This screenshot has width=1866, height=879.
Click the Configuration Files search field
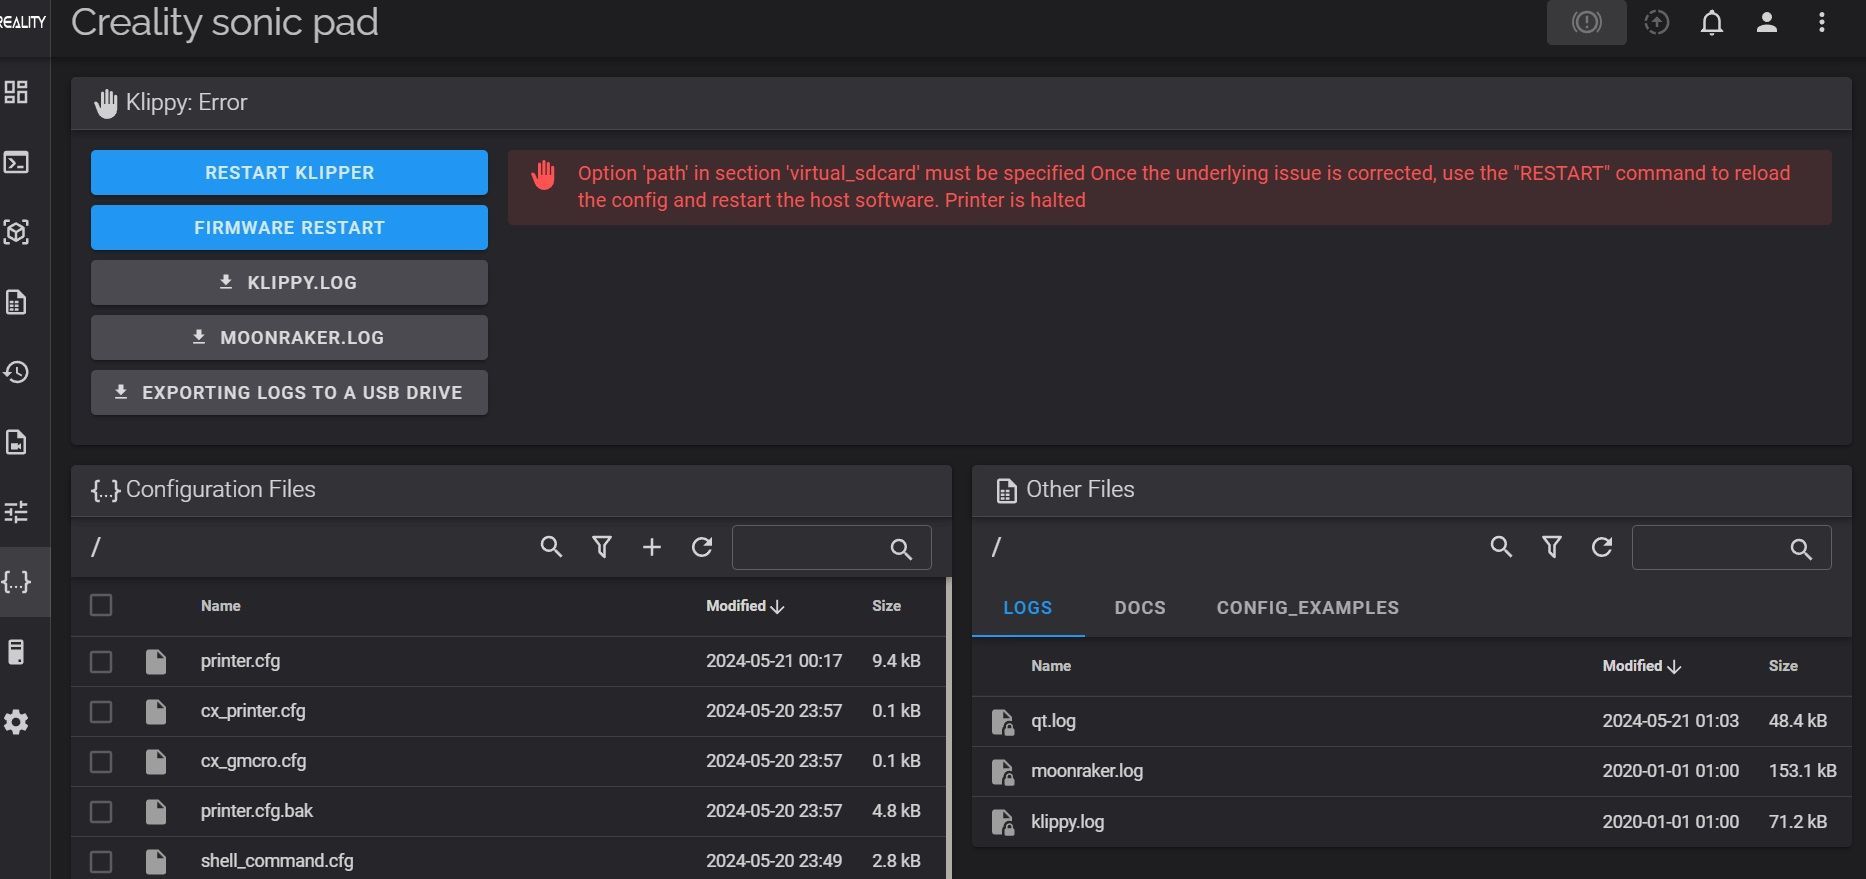810,548
